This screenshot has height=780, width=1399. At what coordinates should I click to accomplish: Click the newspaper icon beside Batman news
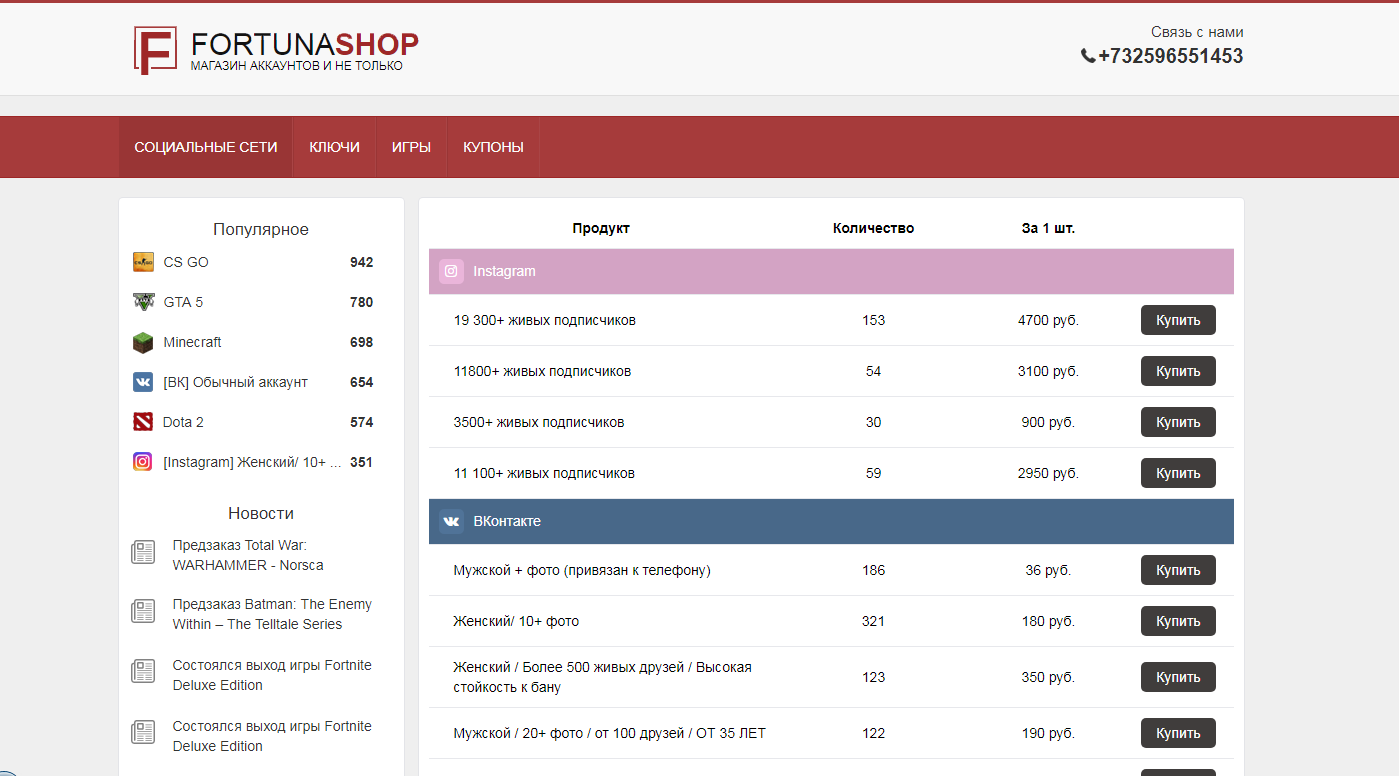143,610
